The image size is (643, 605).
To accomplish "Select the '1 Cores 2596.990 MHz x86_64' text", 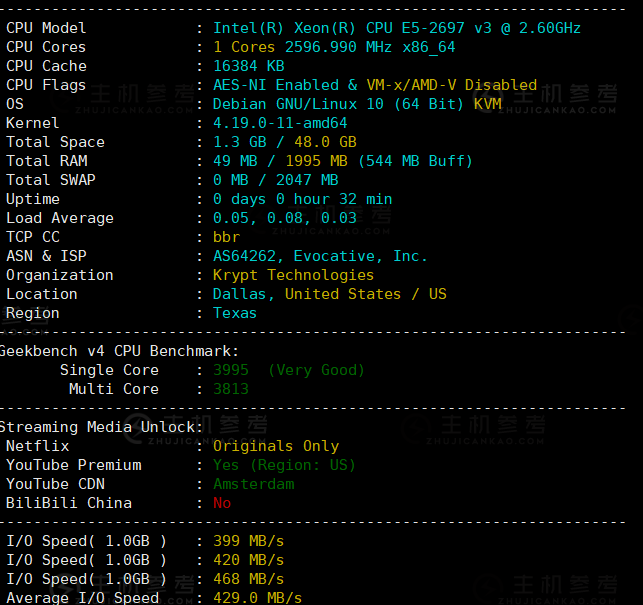I will click(334, 47).
